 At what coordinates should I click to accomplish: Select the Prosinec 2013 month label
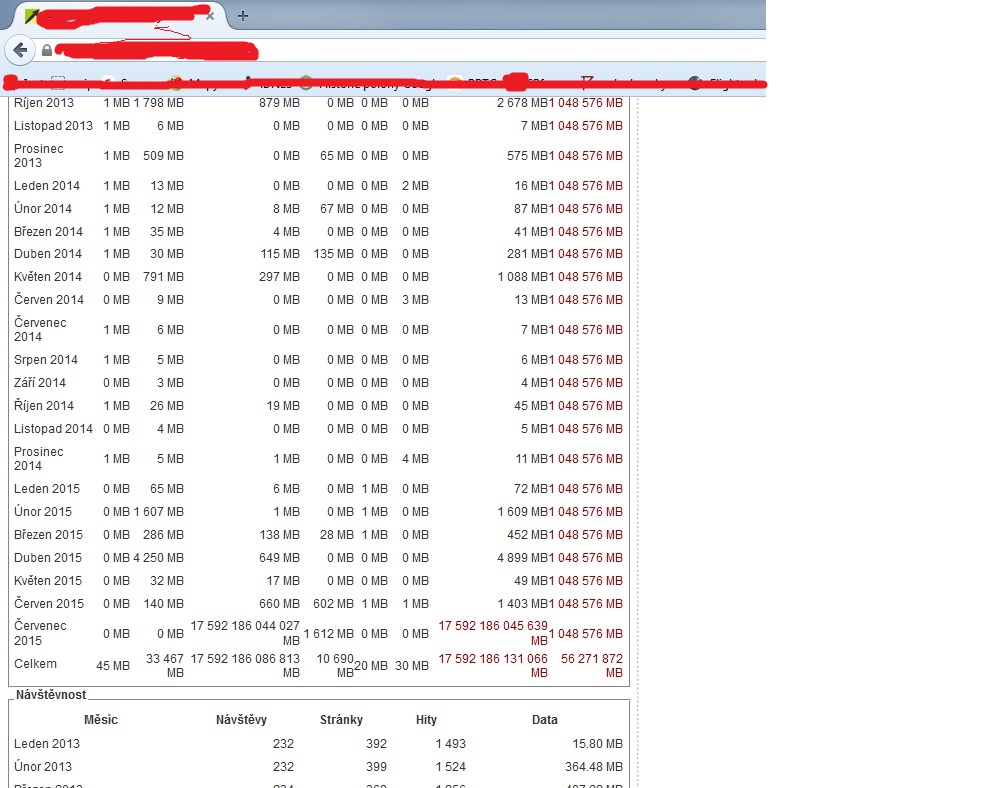click(38, 156)
